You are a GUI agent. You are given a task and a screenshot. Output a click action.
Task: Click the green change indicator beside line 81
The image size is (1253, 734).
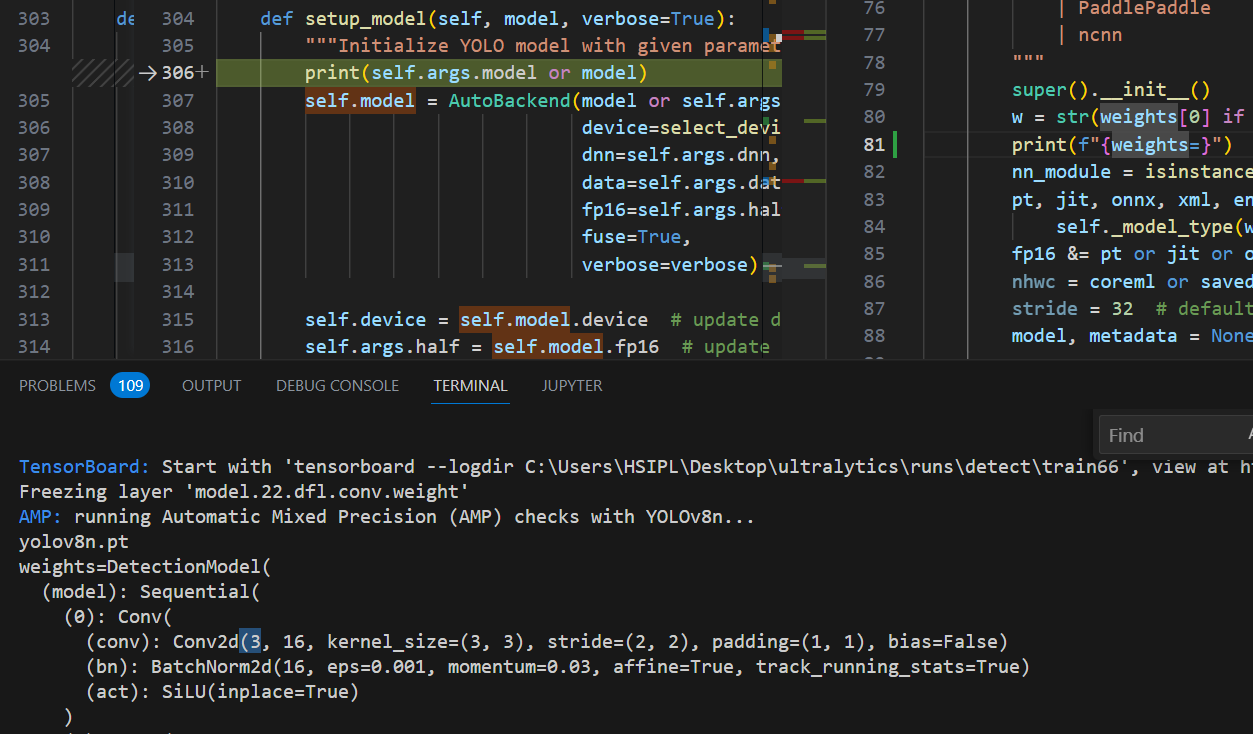[x=894, y=143]
